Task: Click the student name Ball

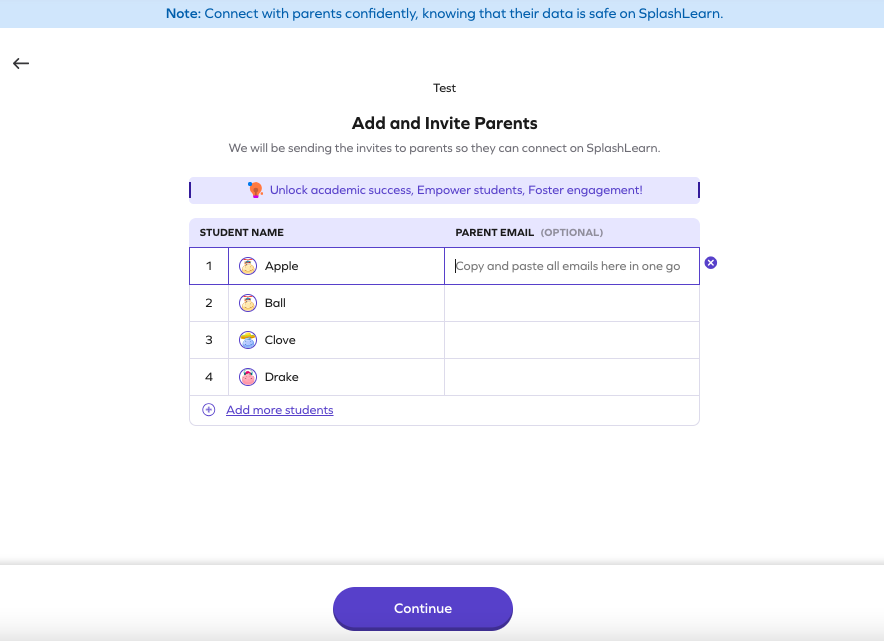Action: (x=277, y=303)
